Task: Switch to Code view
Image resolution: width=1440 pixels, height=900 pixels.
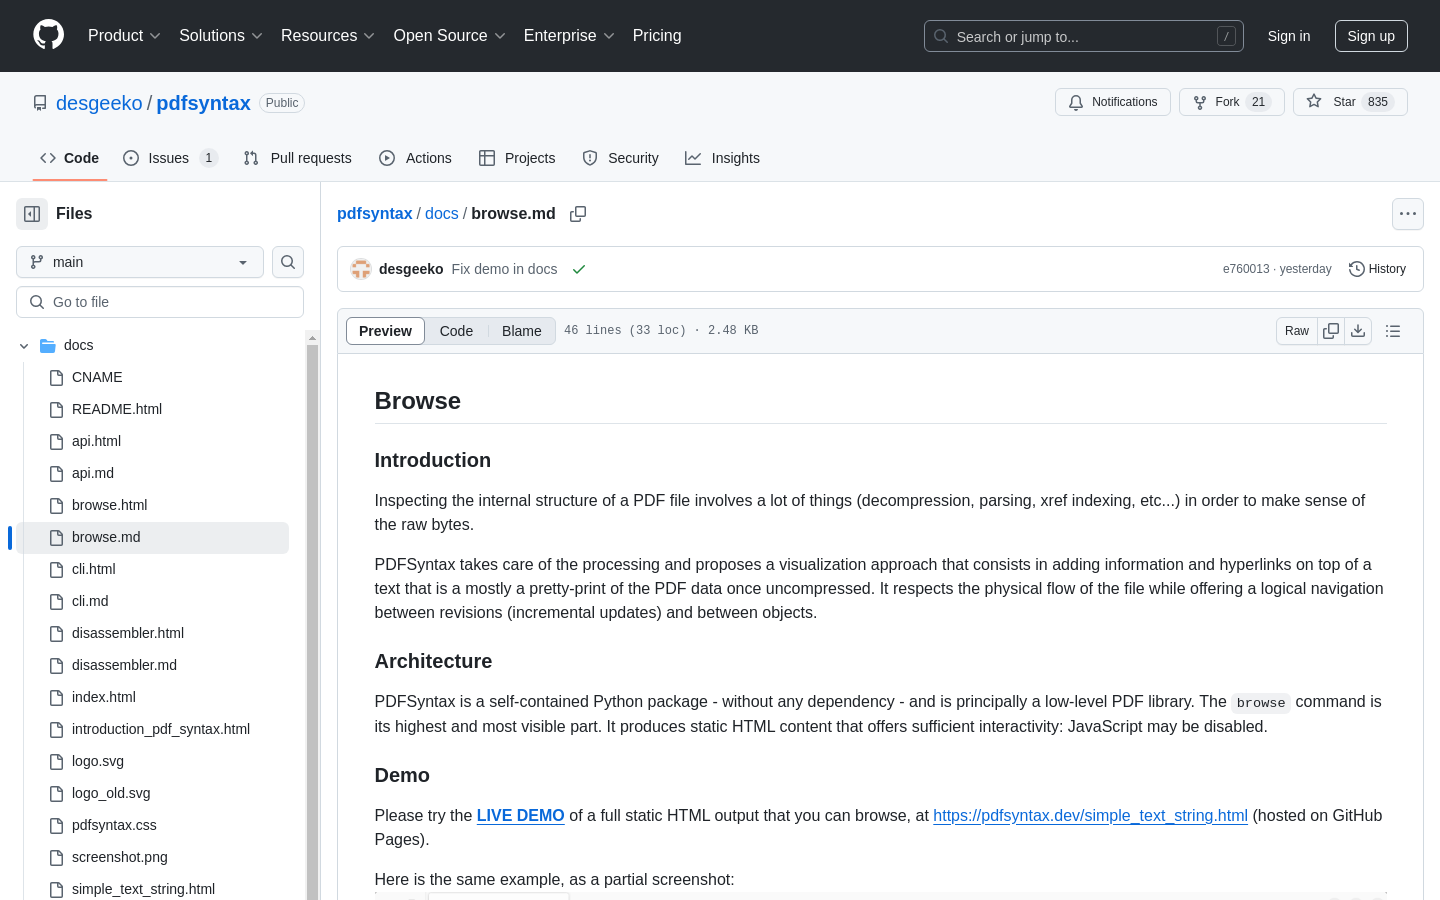Action: click(456, 331)
